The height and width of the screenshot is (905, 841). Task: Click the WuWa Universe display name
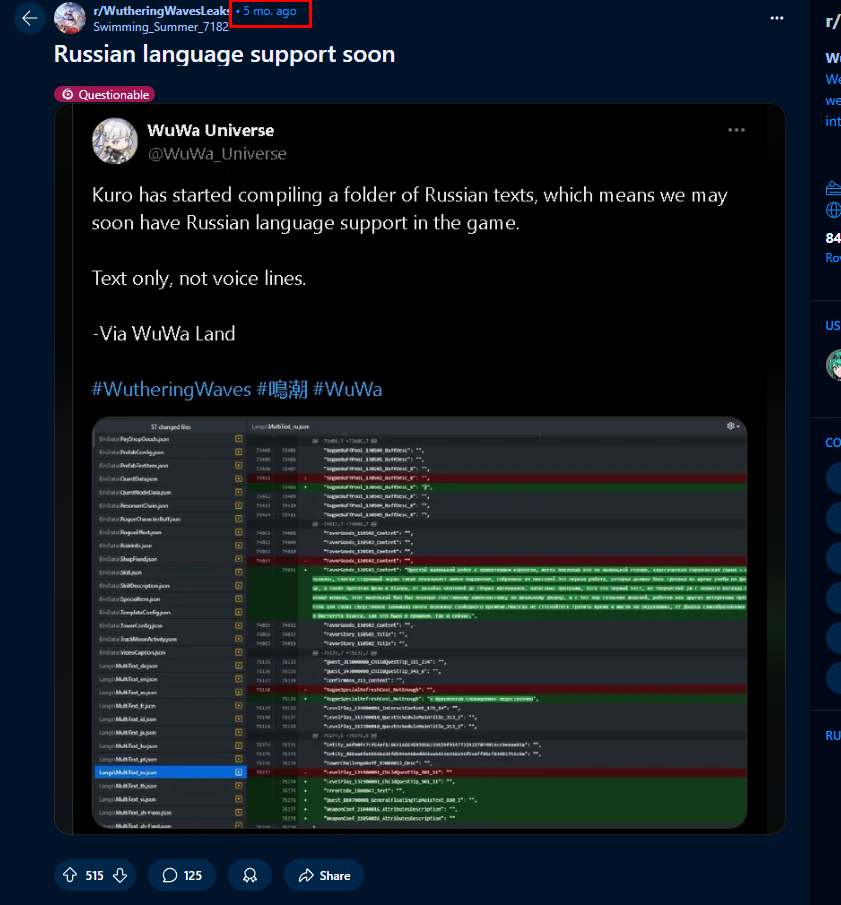point(211,130)
